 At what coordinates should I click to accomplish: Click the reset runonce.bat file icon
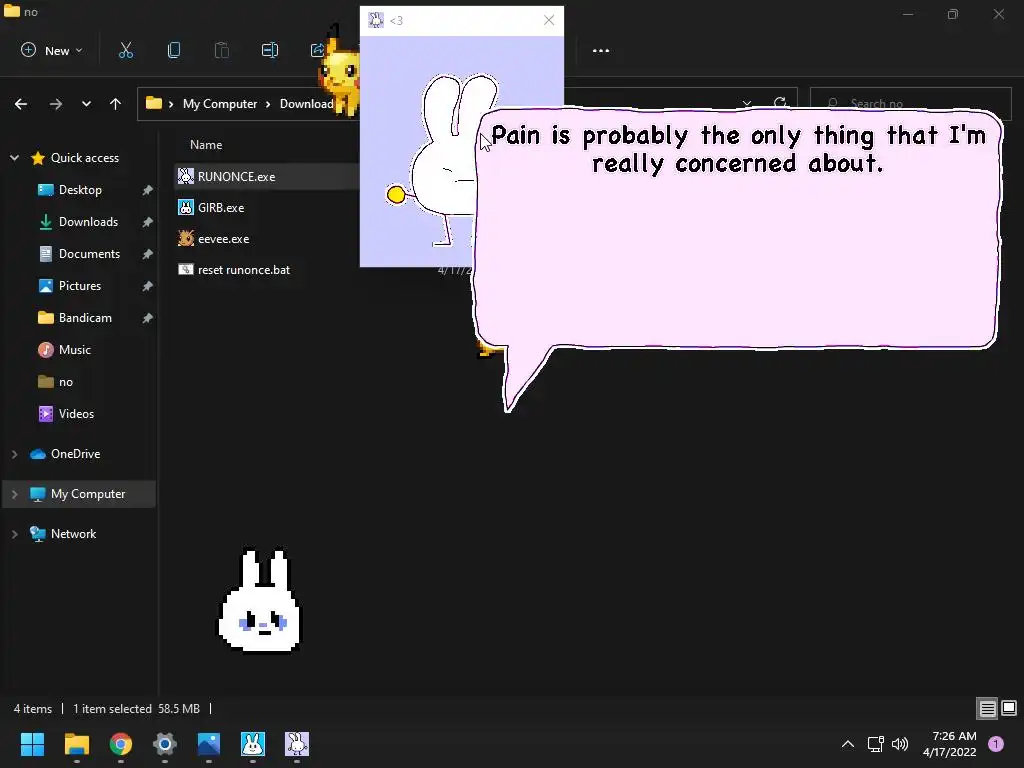[186, 270]
